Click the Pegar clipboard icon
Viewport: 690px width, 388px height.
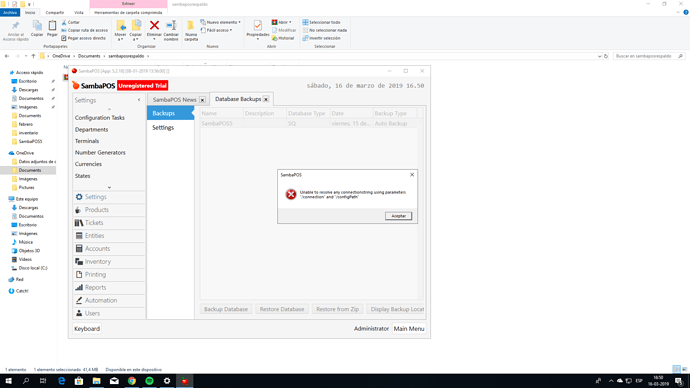pyautogui.click(x=52, y=26)
